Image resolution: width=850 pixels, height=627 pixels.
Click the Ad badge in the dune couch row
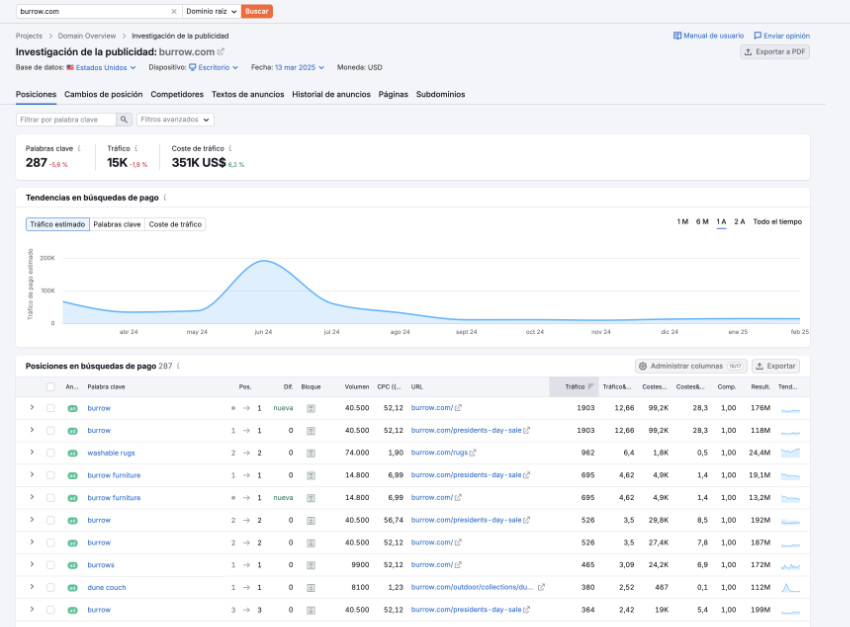coord(72,587)
